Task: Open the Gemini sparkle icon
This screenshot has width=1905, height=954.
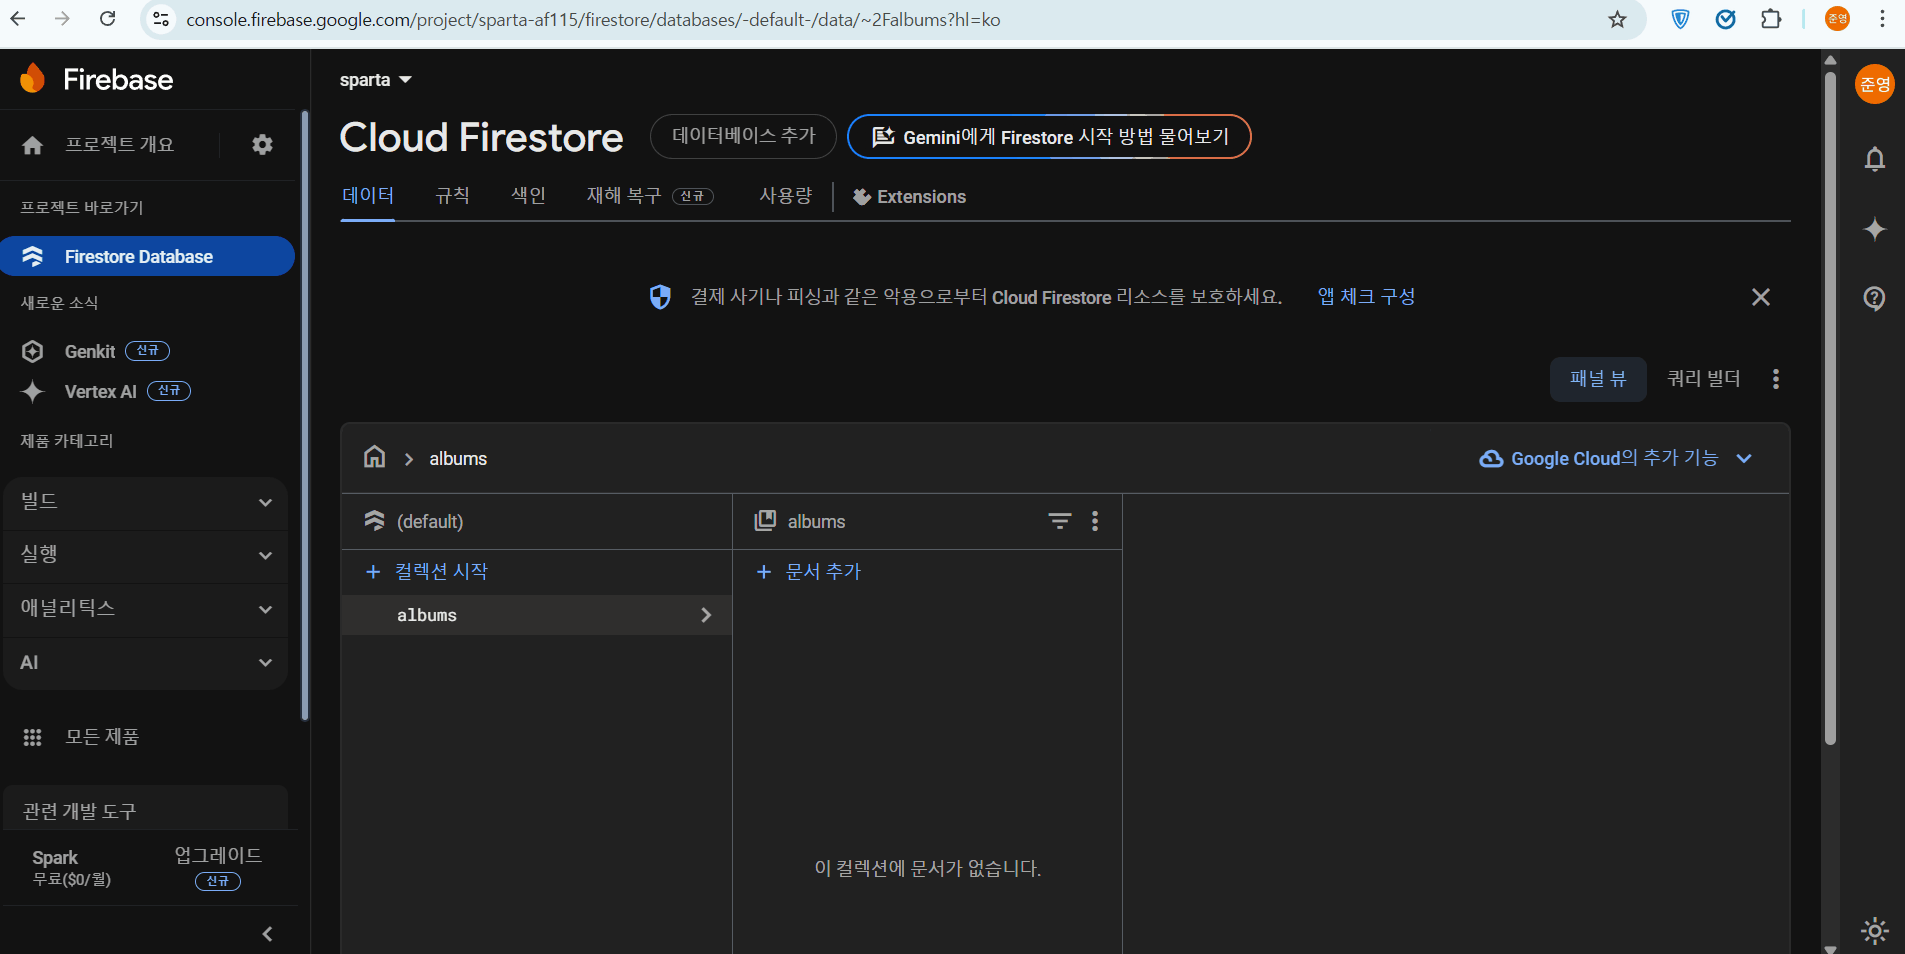Action: point(1875,229)
